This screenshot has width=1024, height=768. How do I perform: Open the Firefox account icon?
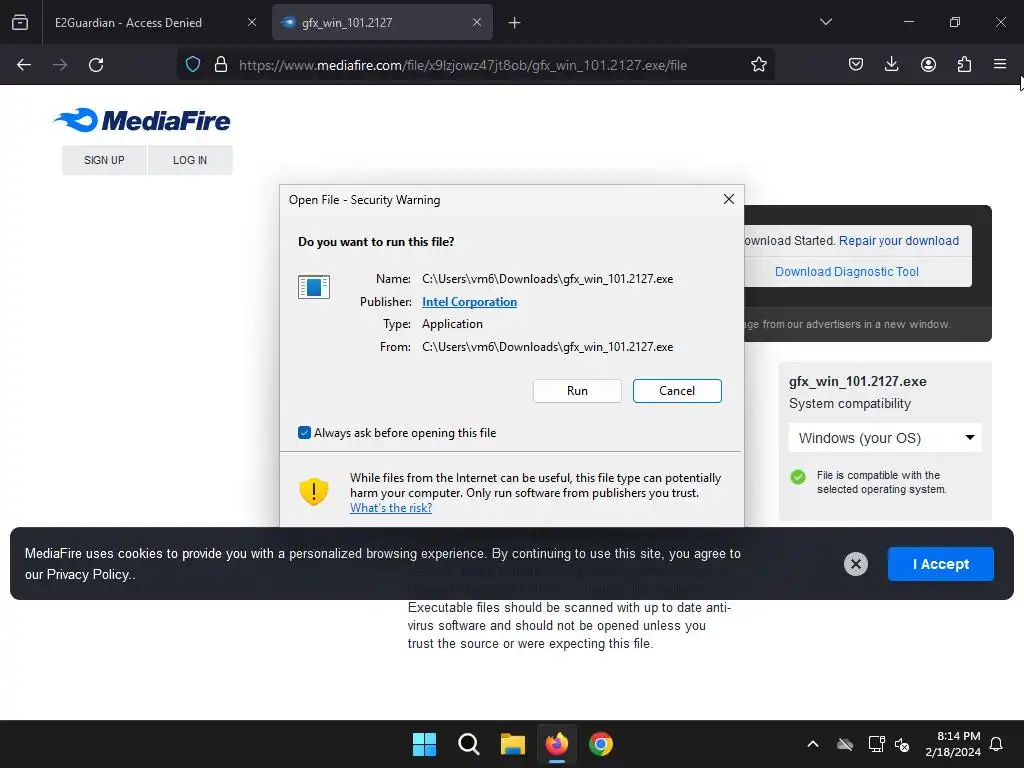[928, 64]
